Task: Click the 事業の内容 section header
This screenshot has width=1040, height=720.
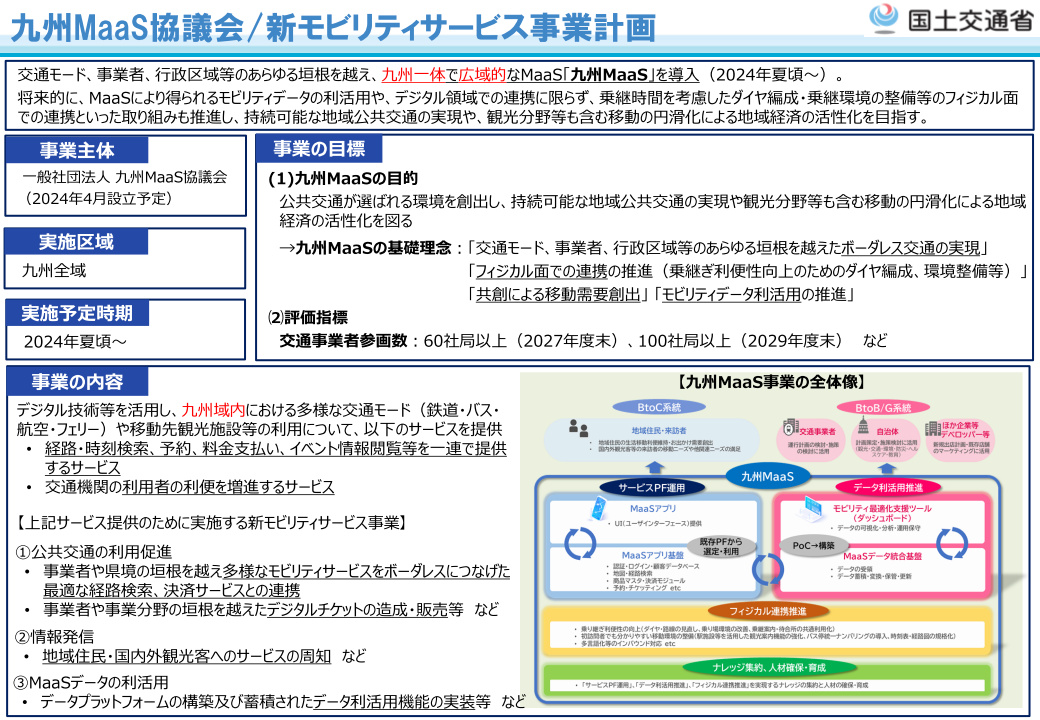Action: tap(77, 382)
